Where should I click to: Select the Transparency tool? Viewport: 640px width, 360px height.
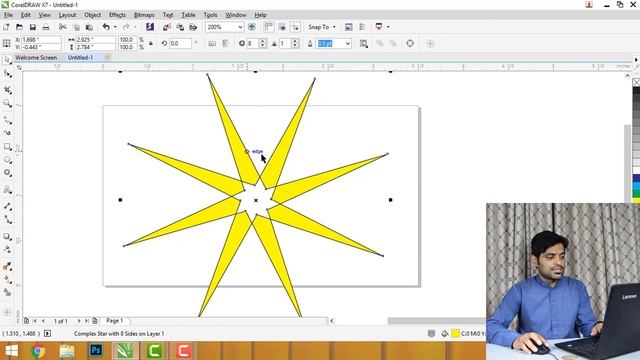pos(7,249)
